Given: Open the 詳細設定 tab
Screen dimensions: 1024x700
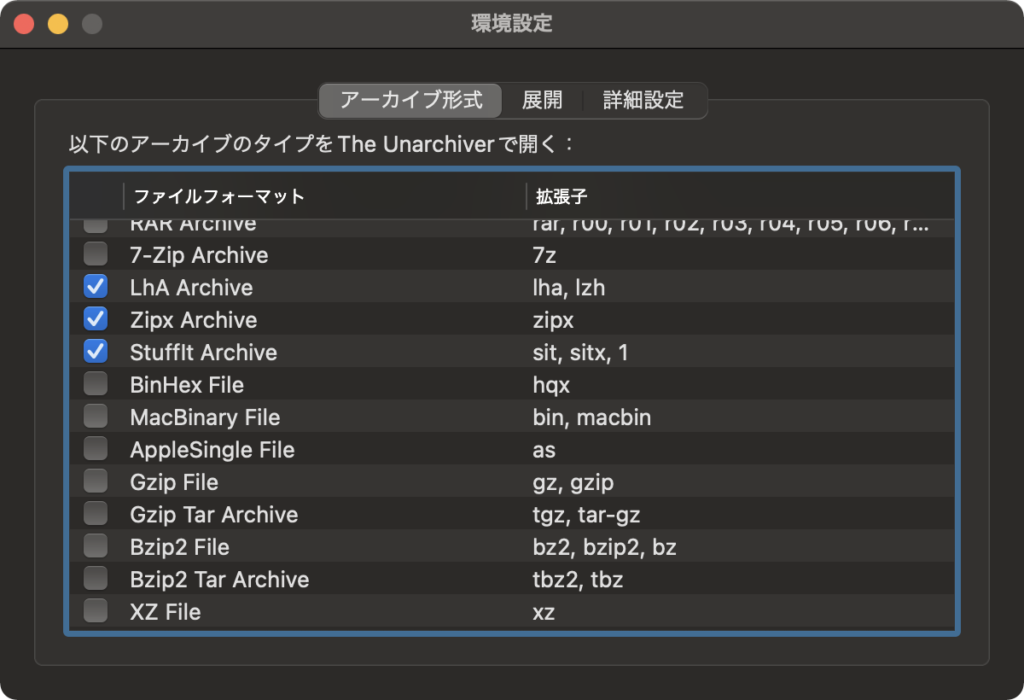Looking at the screenshot, I should coord(643,100).
